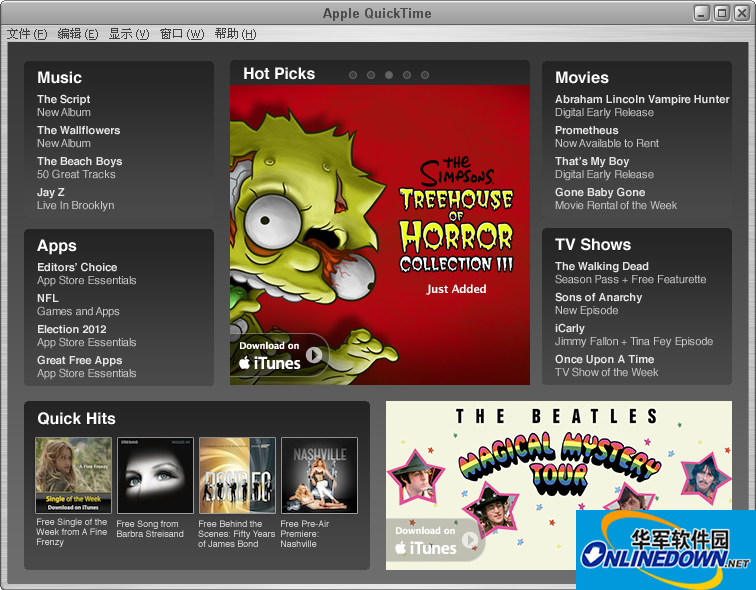
Task: Select the first Hot Picks page dot
Action: point(353,75)
